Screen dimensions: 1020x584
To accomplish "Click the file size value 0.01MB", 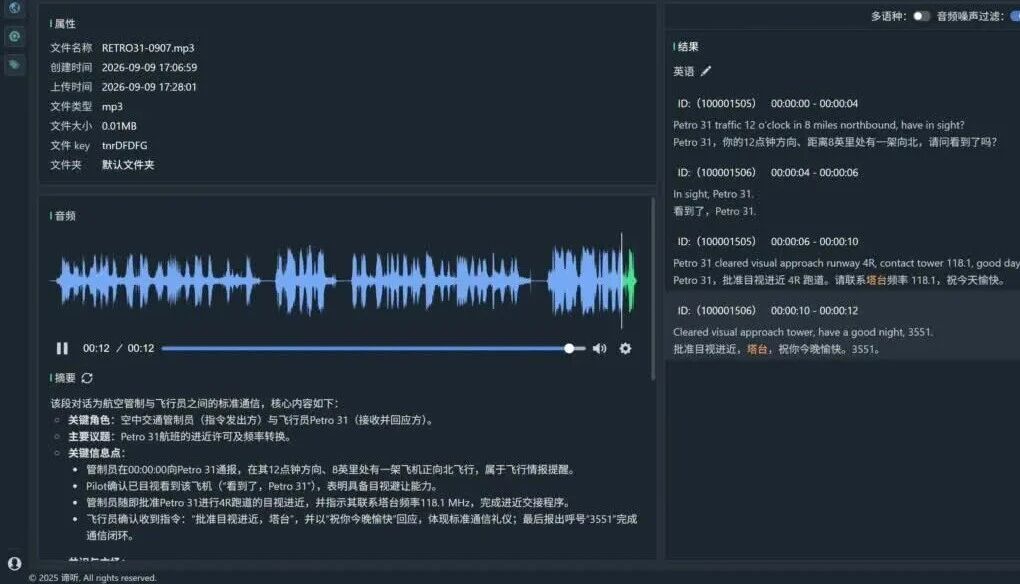I will [119, 126].
